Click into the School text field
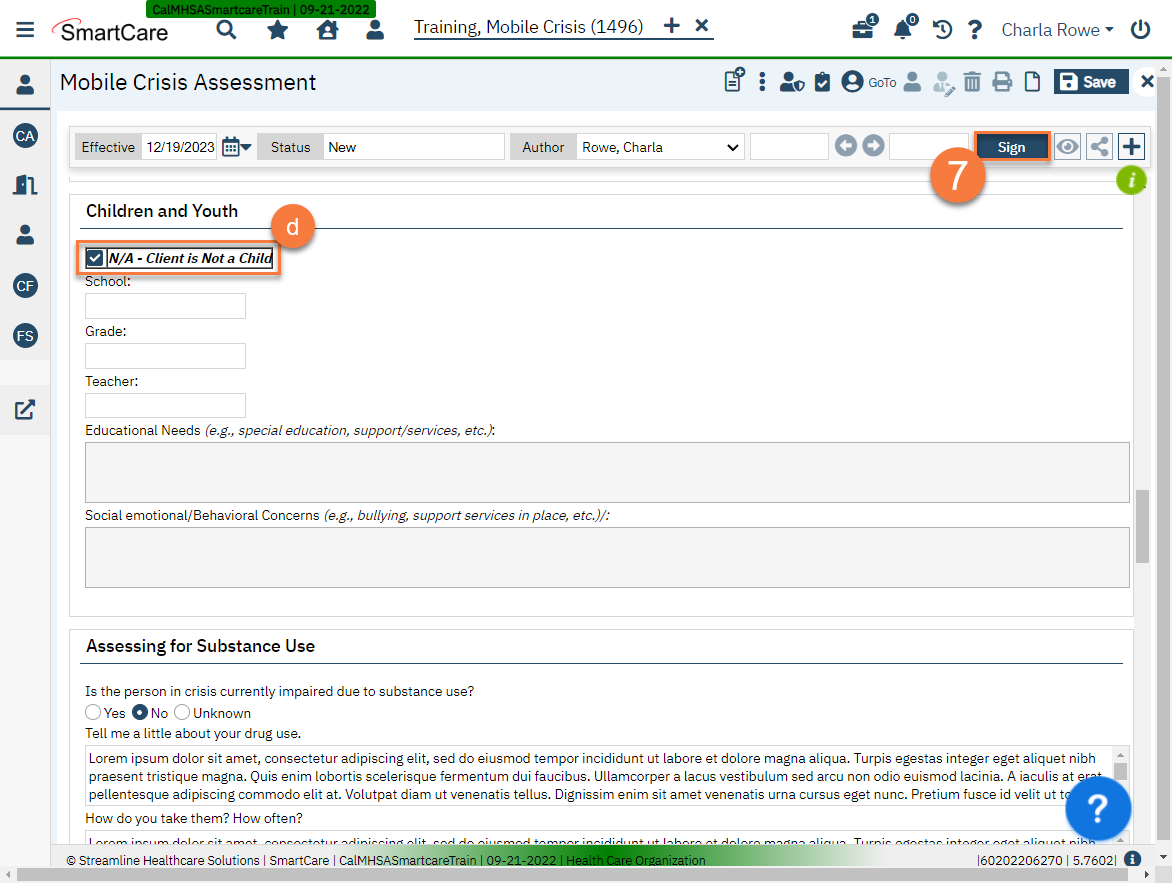The width and height of the screenshot is (1172, 883). [165, 306]
